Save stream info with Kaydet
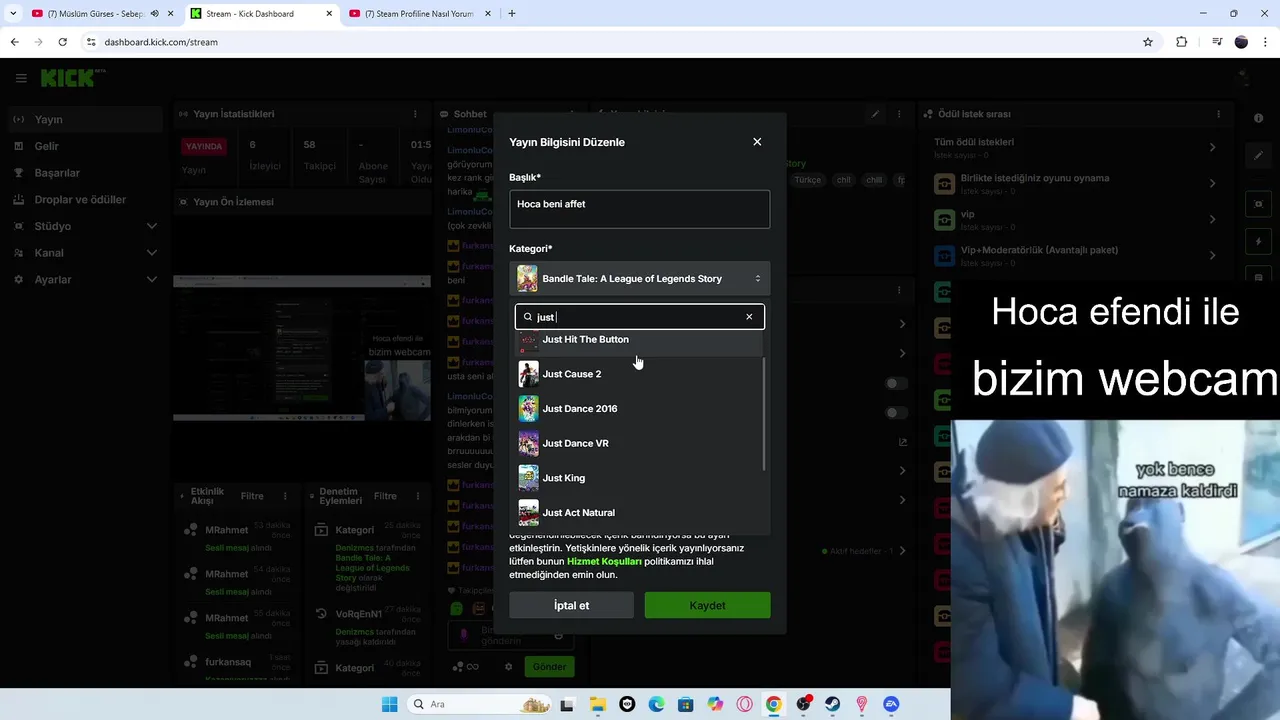Viewport: 1280px width, 720px height. tap(707, 605)
